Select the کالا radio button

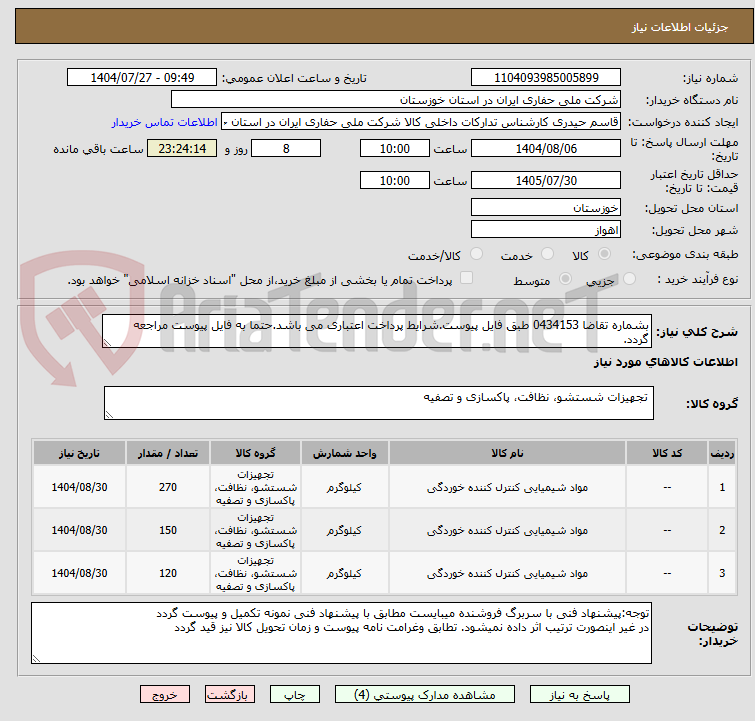(x=604, y=254)
